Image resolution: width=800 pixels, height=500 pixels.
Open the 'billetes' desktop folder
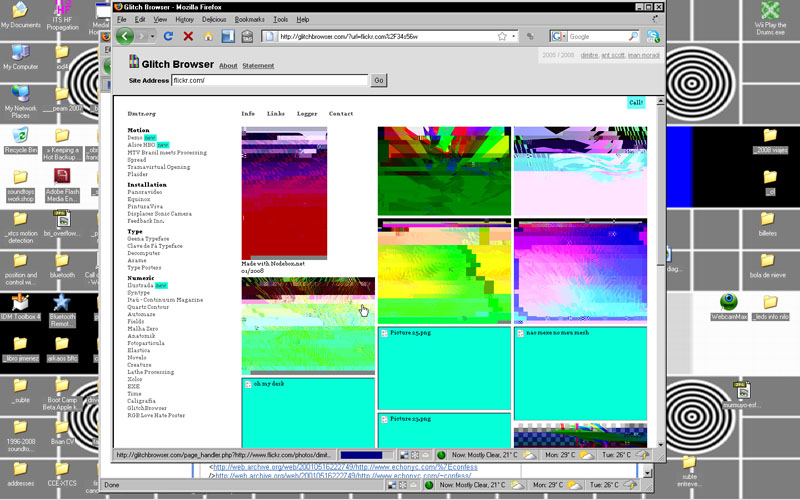[x=767, y=223]
